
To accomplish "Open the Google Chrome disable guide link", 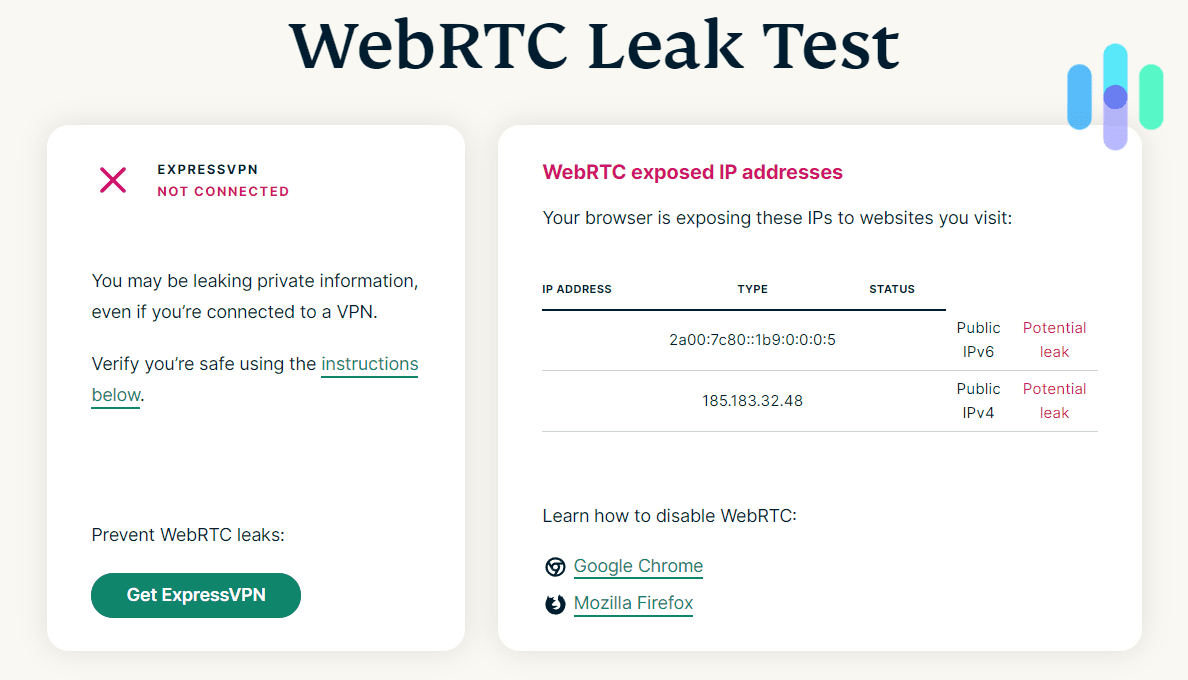I will [638, 566].
